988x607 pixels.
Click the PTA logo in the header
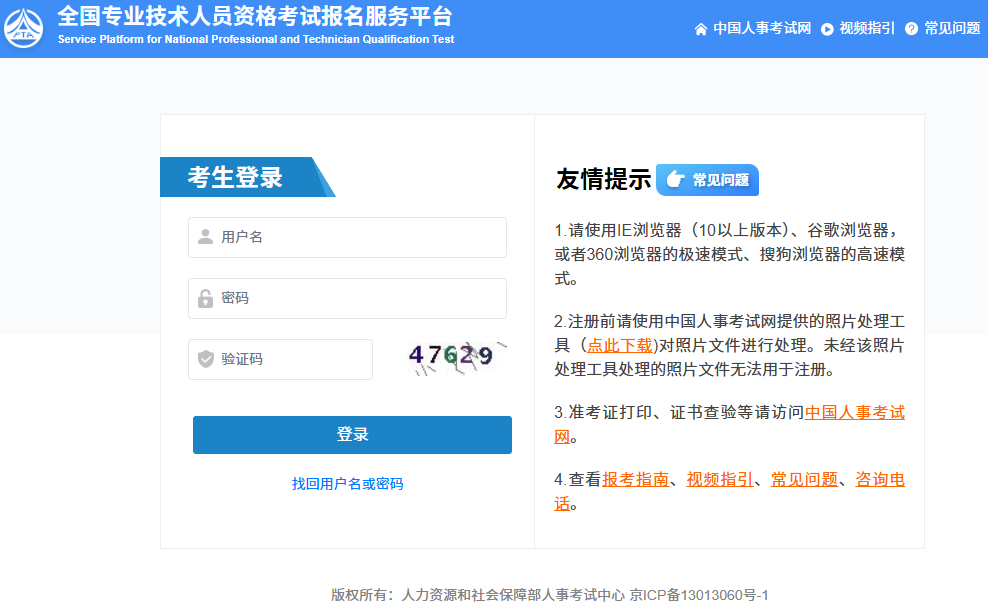25,28
